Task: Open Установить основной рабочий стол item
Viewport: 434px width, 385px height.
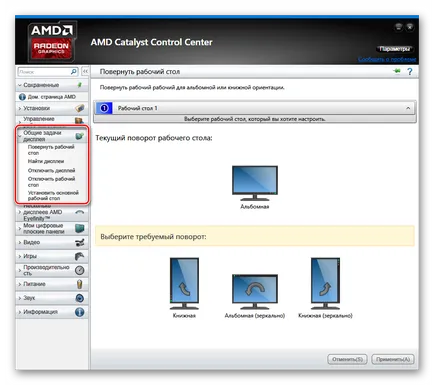Action: click(x=53, y=195)
